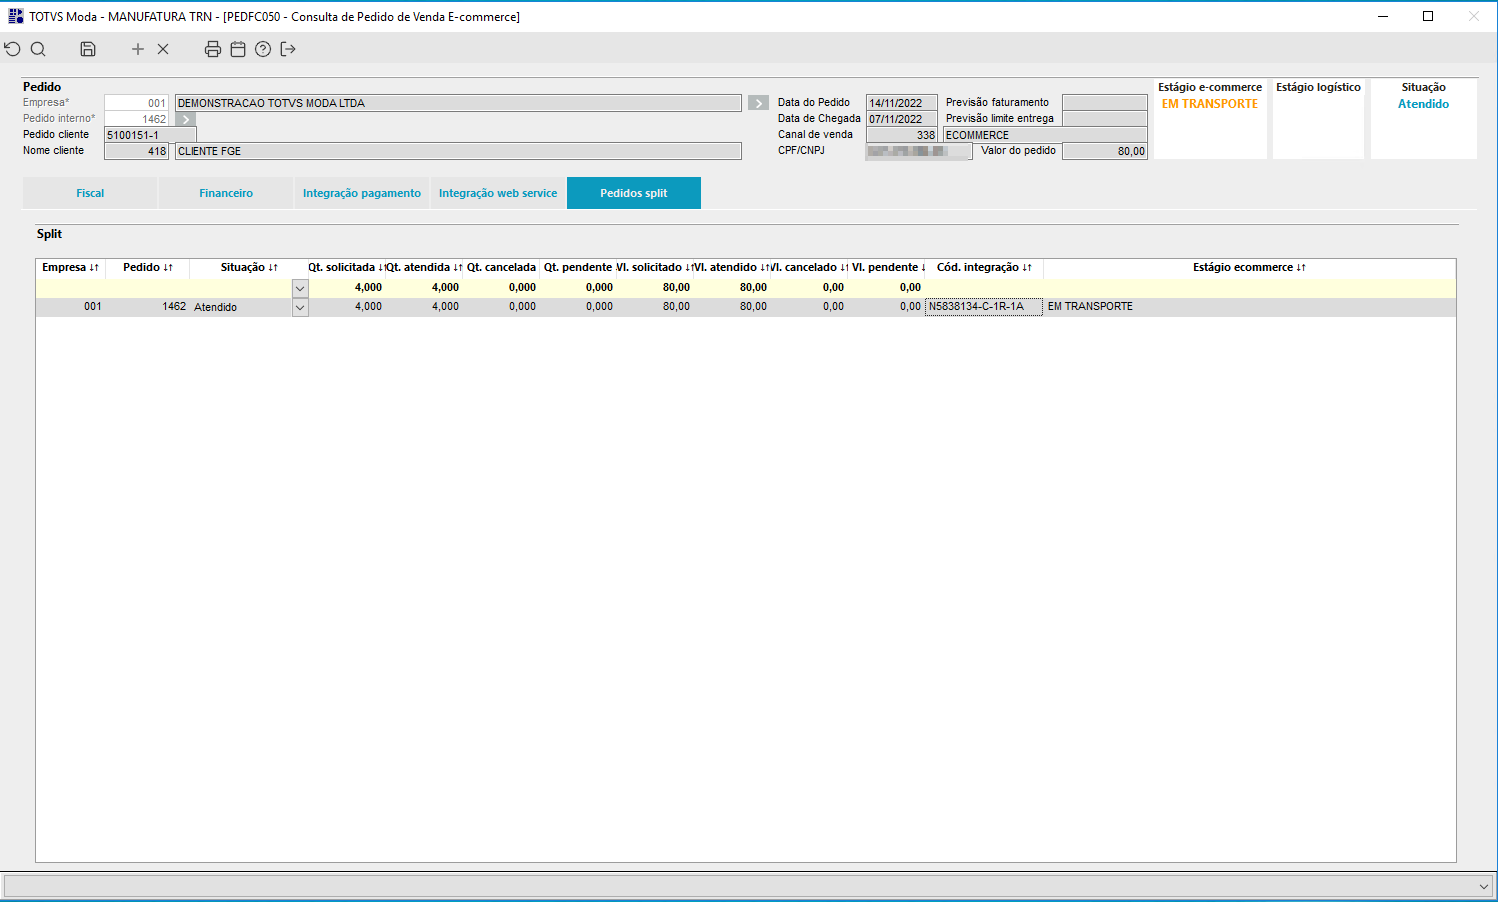The width and height of the screenshot is (1498, 902).
Task: Click the Split section heading
Action: pyautogui.click(x=49, y=234)
